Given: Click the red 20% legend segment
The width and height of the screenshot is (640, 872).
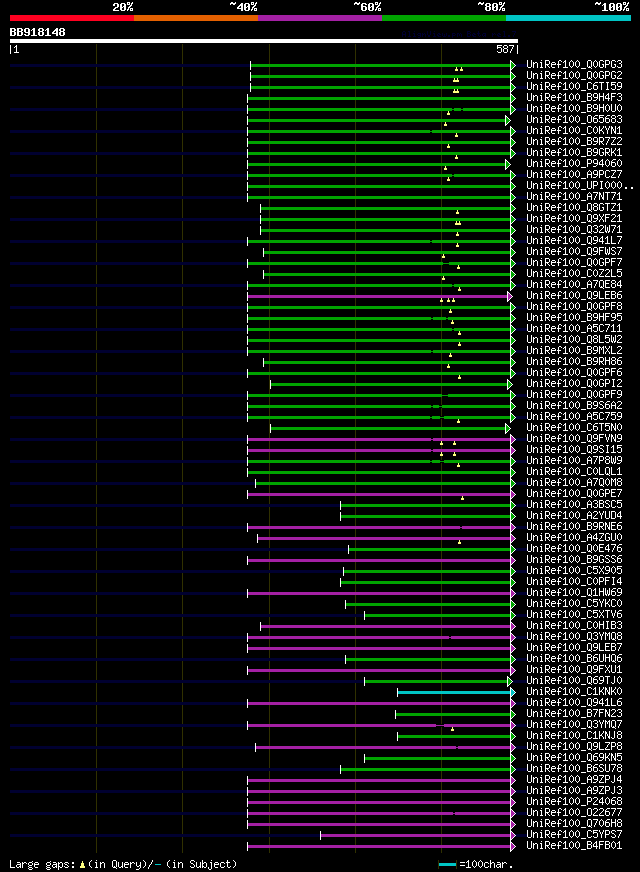Looking at the screenshot, I should tap(72, 18).
